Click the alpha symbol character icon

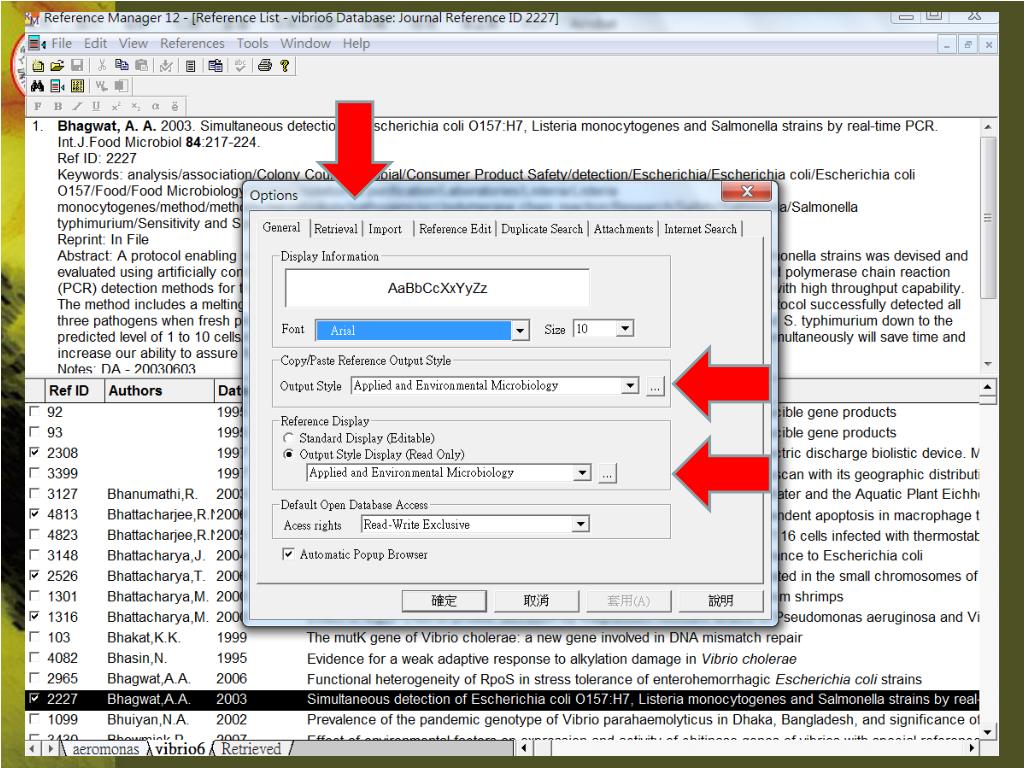[155, 106]
